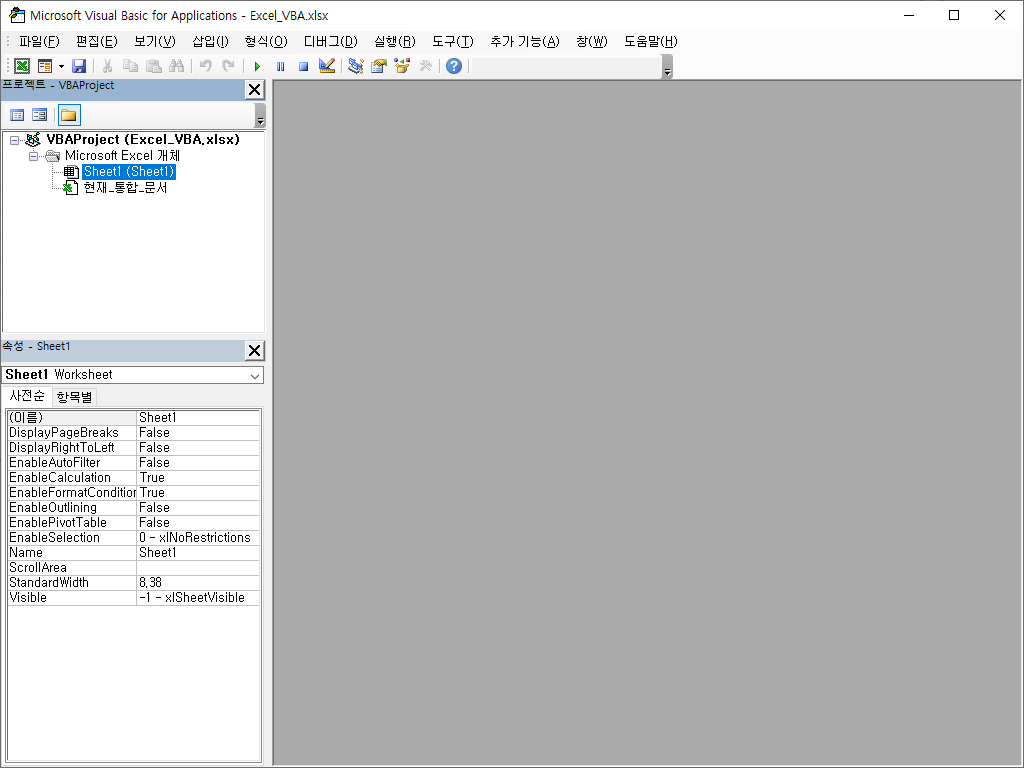This screenshot has width=1024, height=768.
Task: Click the EnableCalculation value True
Action: (198, 477)
